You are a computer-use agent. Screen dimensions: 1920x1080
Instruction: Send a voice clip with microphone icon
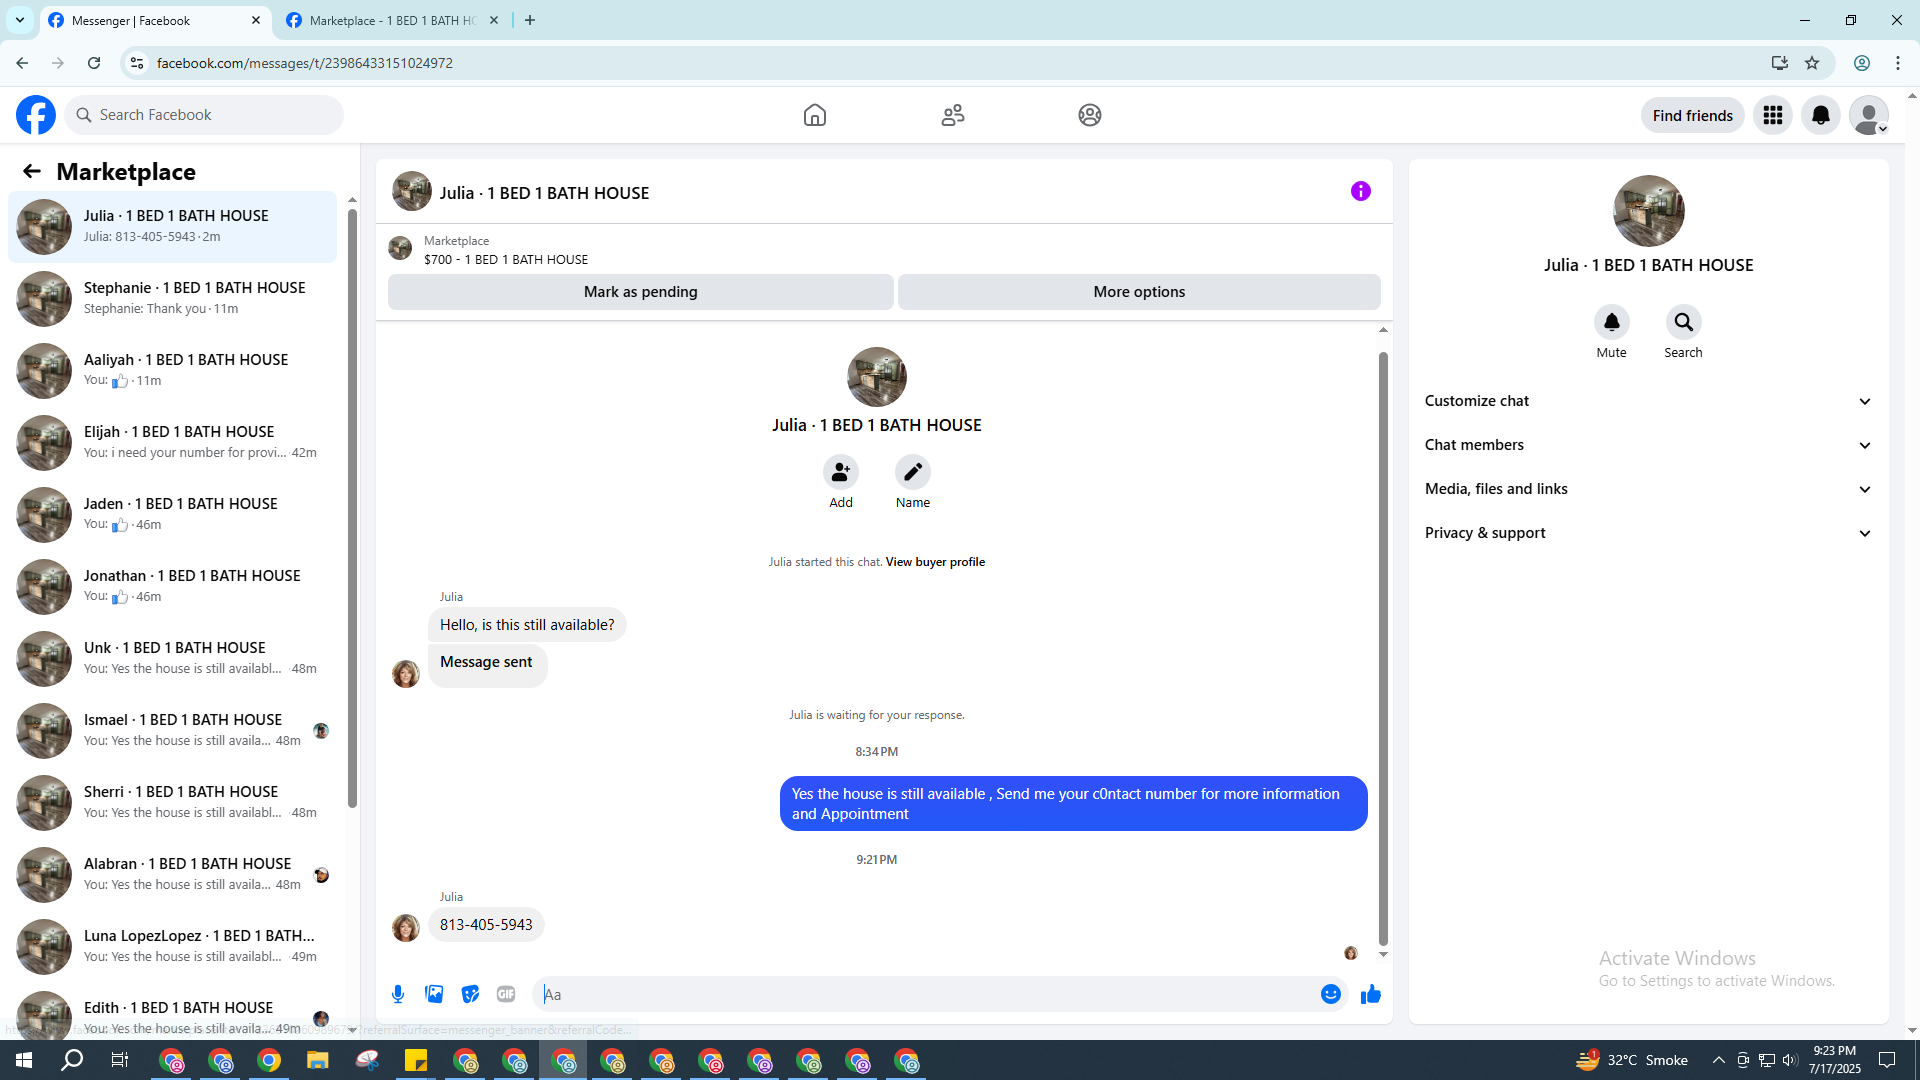click(398, 994)
